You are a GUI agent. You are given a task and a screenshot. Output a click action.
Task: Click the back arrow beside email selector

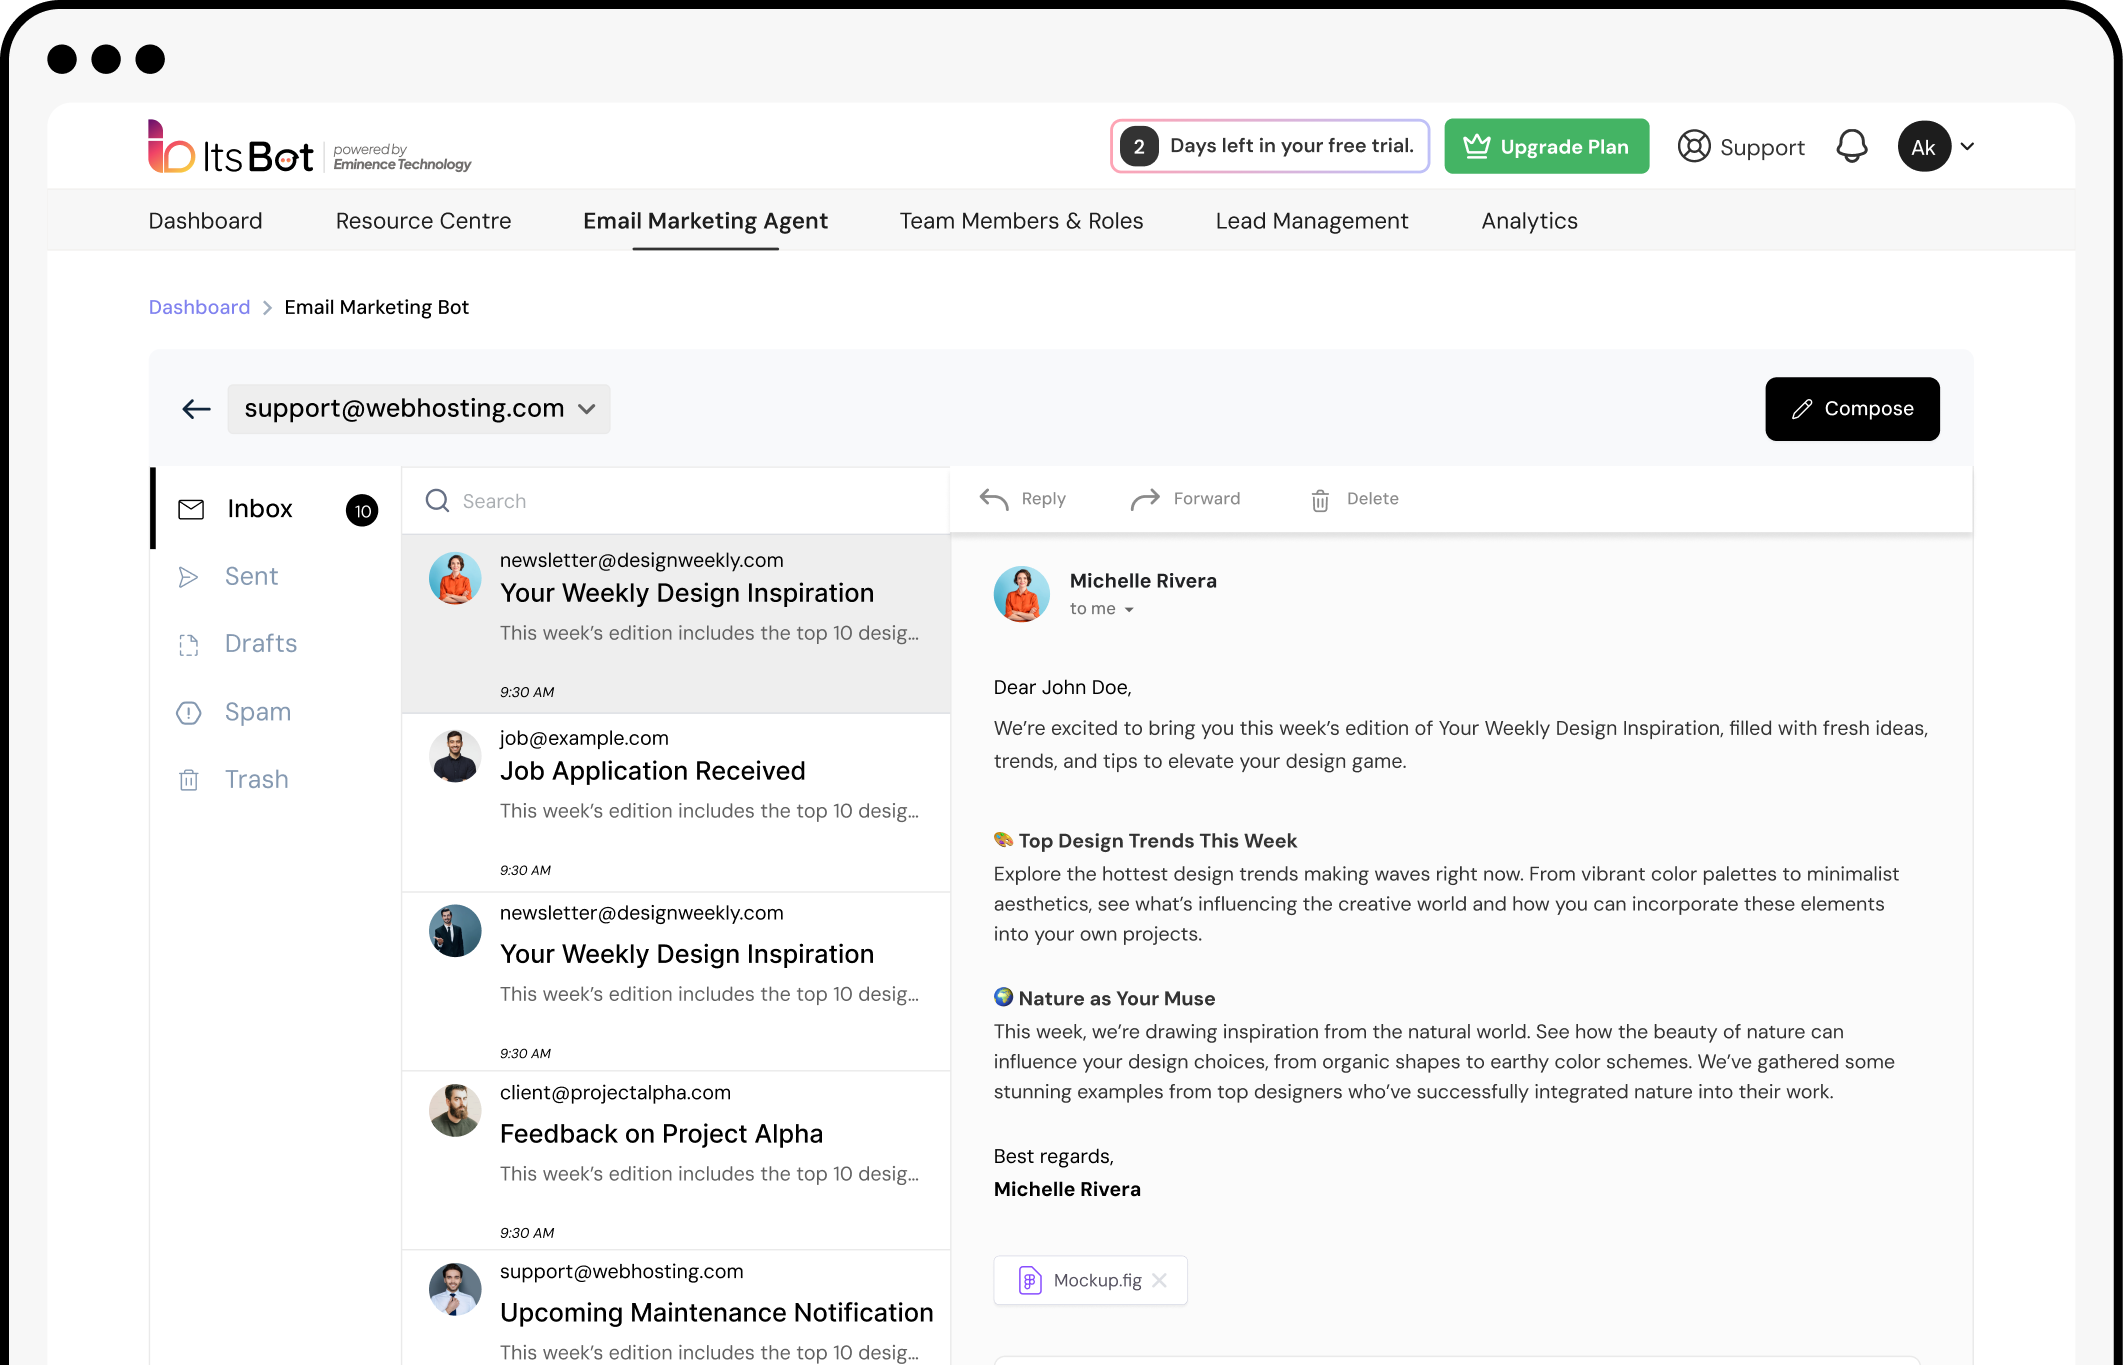(196, 408)
